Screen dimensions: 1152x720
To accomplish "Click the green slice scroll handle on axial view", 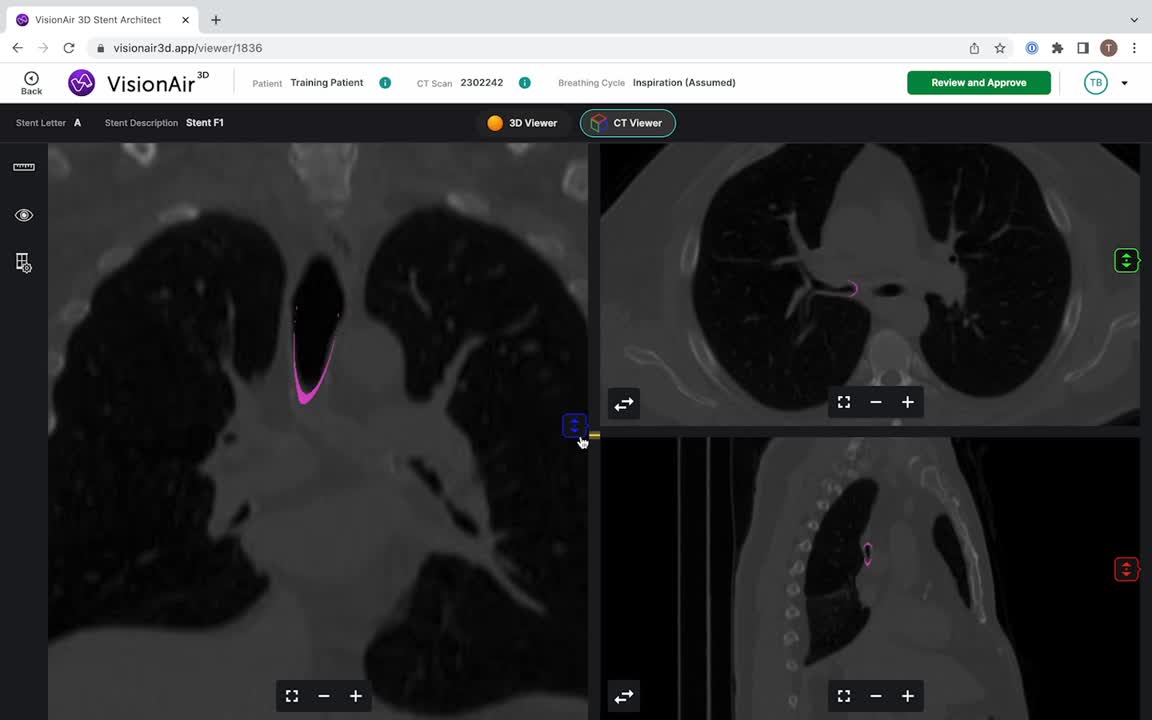I will [x=1126, y=260].
